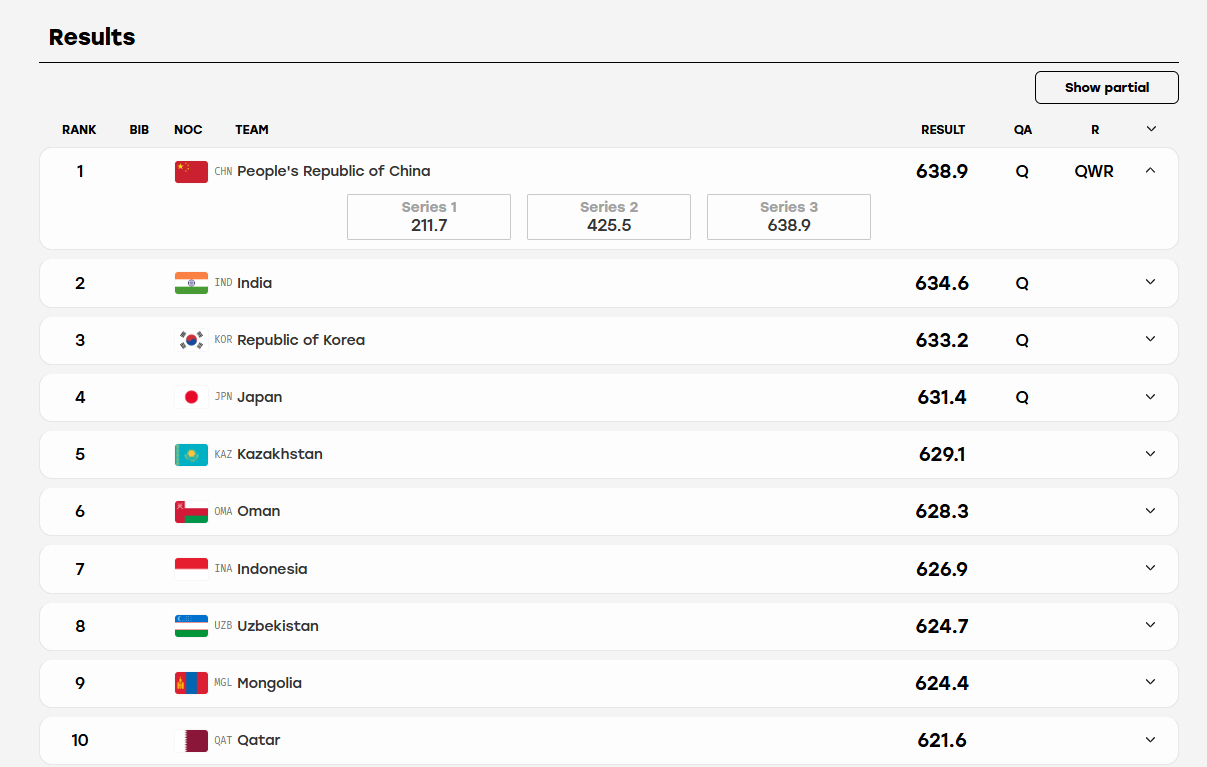This screenshot has height=767, width=1207.
Task: Select the Series 3 score box
Action: tap(789, 217)
